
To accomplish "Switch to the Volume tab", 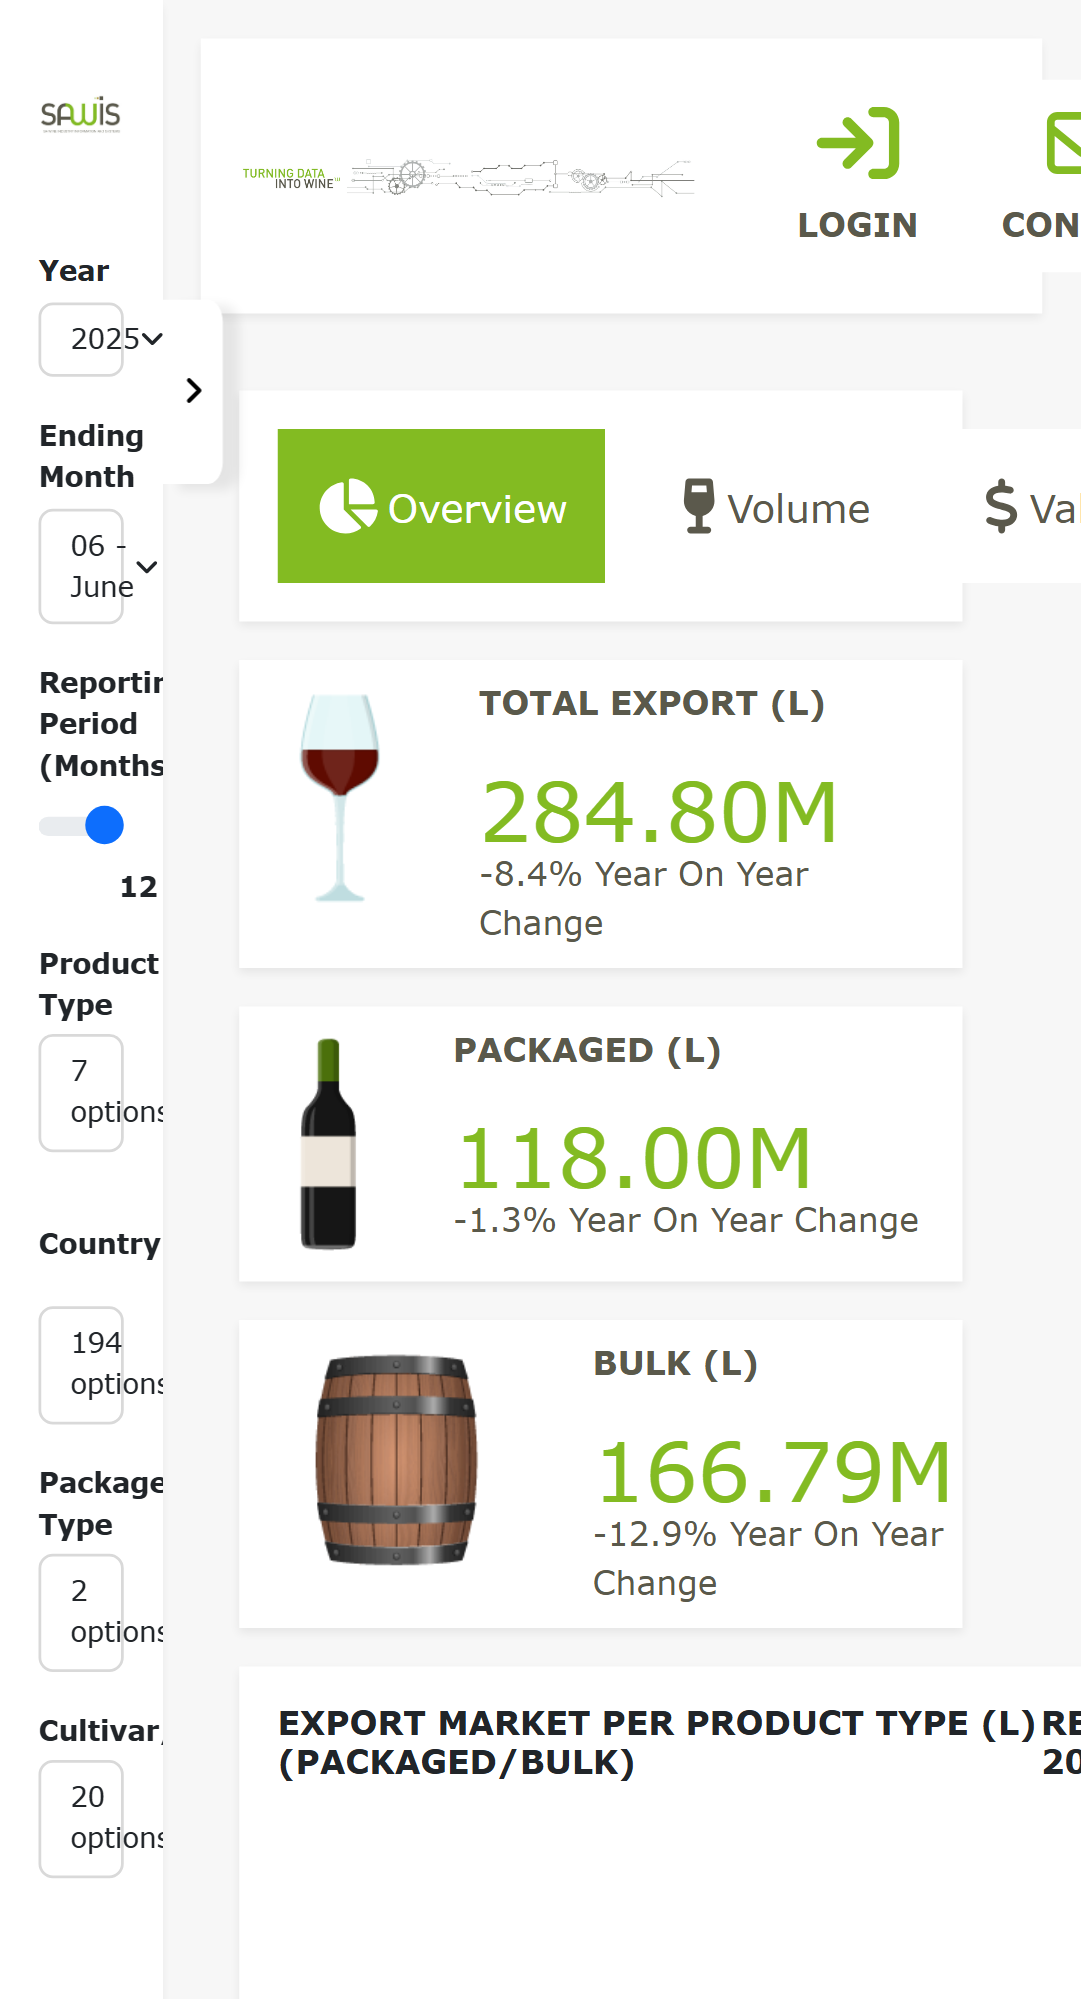I will point(776,506).
